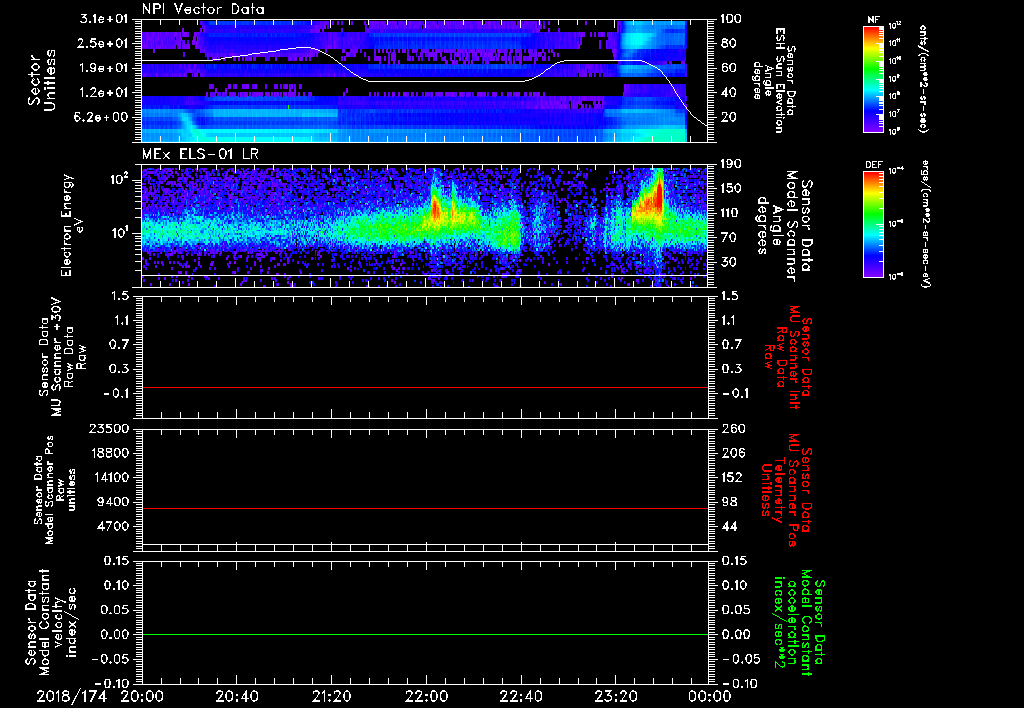Viewport: 1024px width, 708px height.
Task: Click the red electron burst near 22:00
Action: 436,208
